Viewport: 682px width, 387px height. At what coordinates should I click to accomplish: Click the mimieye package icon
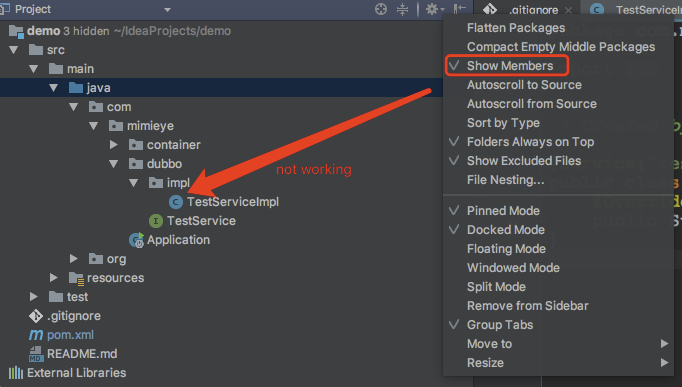116,126
